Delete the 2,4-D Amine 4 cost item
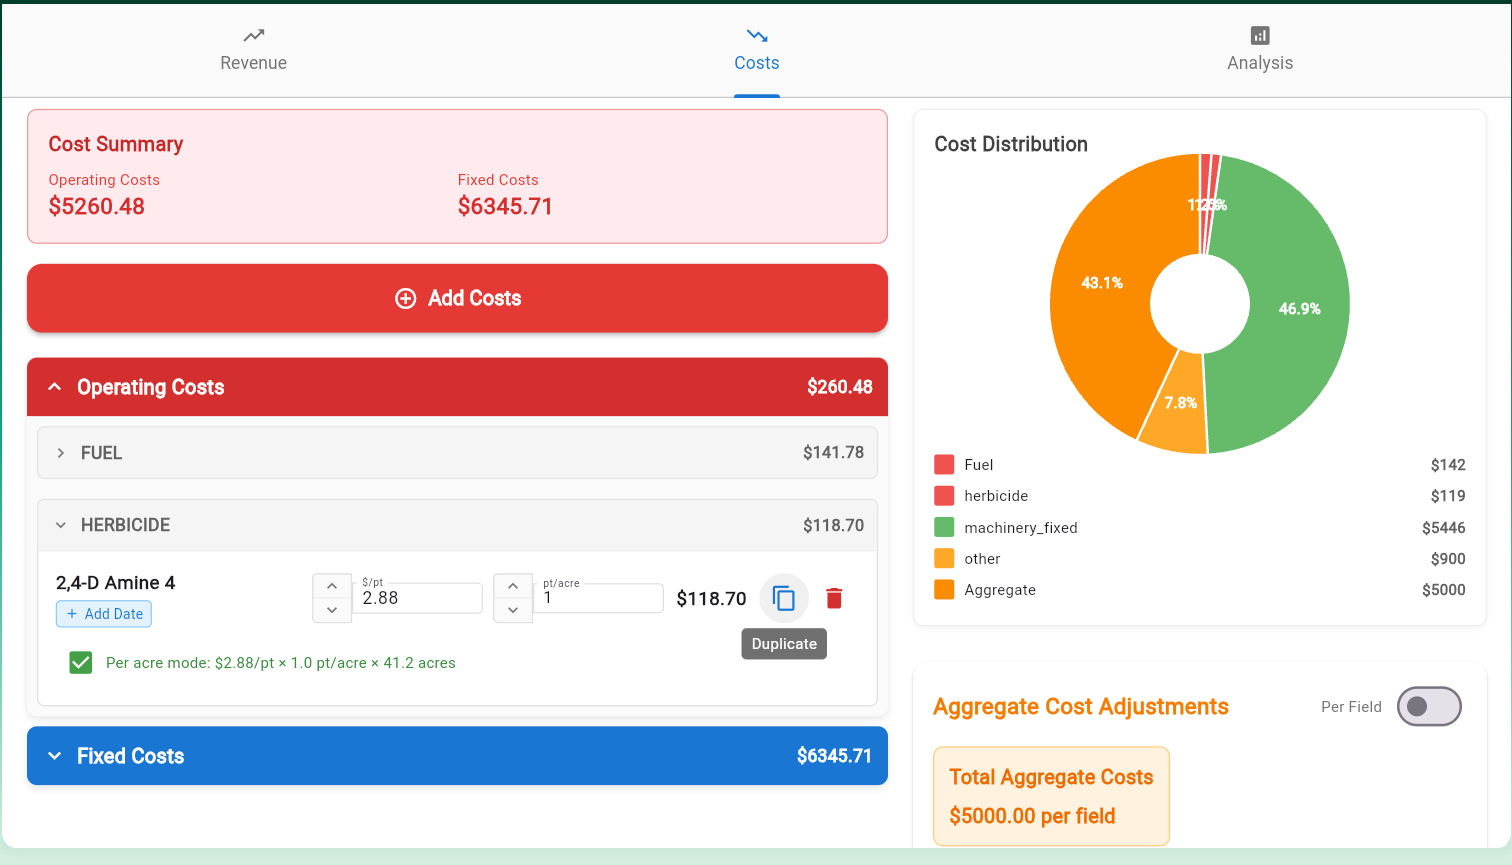 coord(834,598)
